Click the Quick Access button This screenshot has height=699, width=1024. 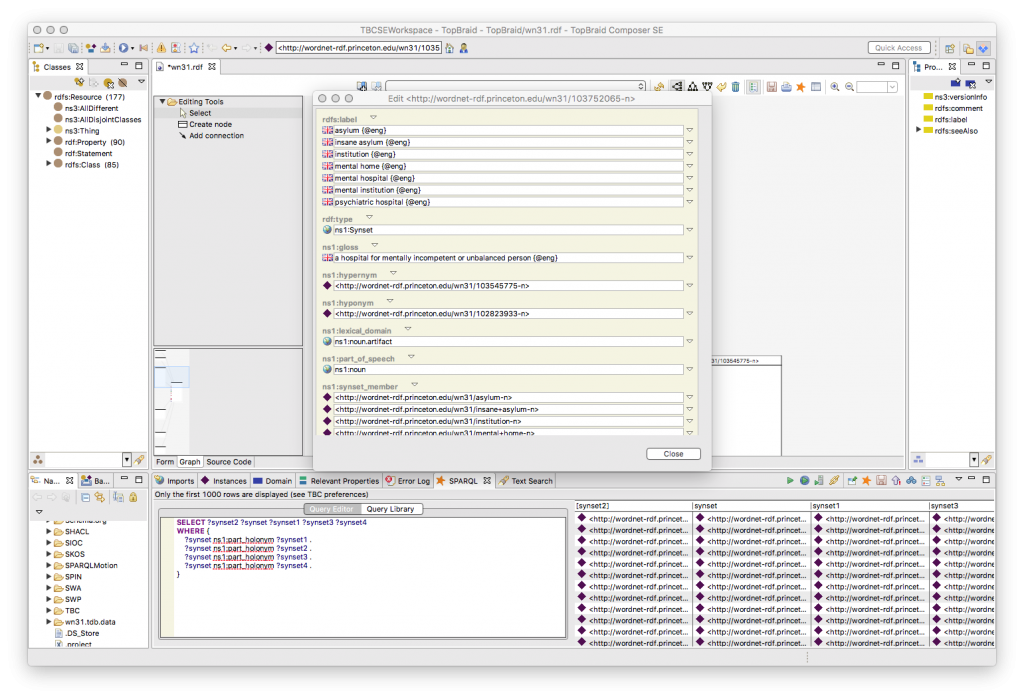pyautogui.click(x=899, y=48)
